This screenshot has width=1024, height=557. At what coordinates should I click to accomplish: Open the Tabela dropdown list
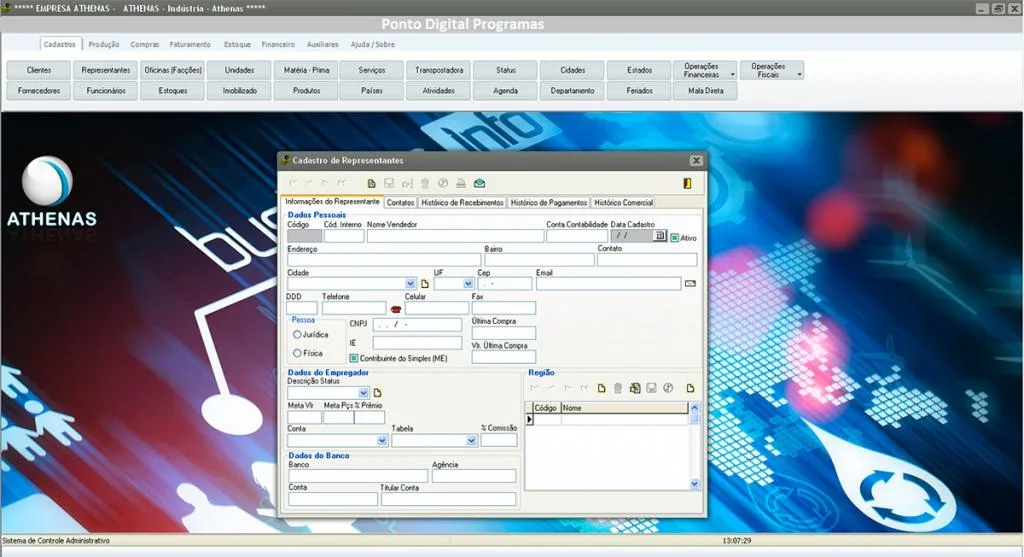pyautogui.click(x=472, y=441)
